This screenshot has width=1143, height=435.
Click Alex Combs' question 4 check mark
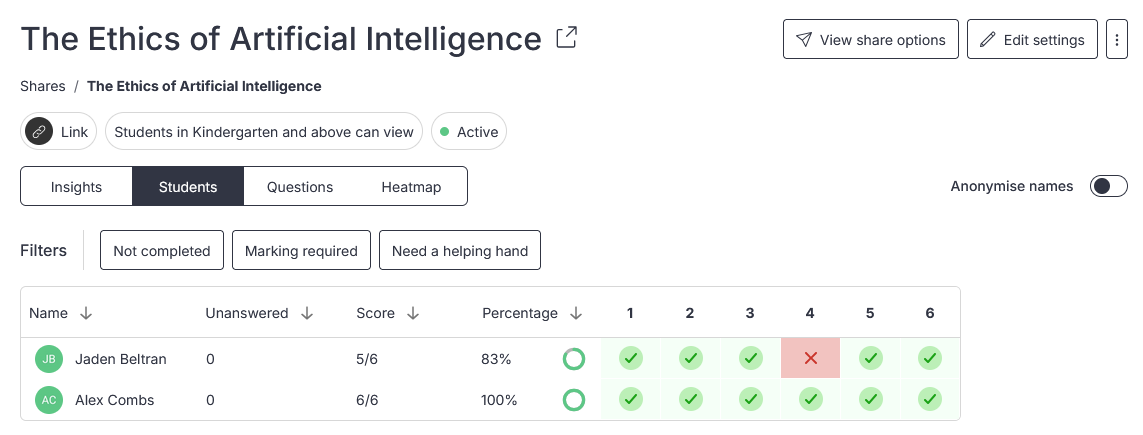810,400
